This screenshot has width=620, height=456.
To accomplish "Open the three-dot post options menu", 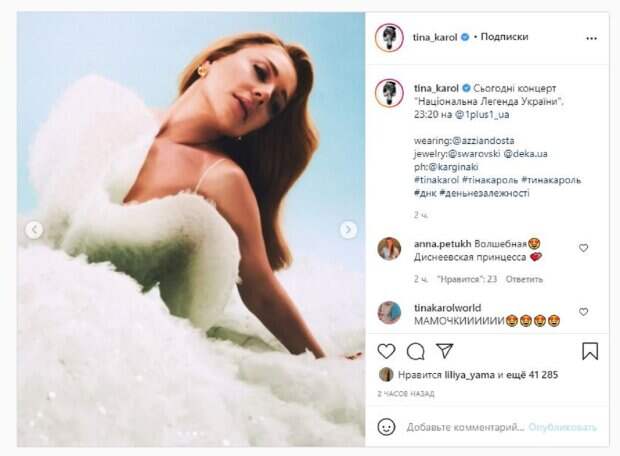I will click(590, 38).
